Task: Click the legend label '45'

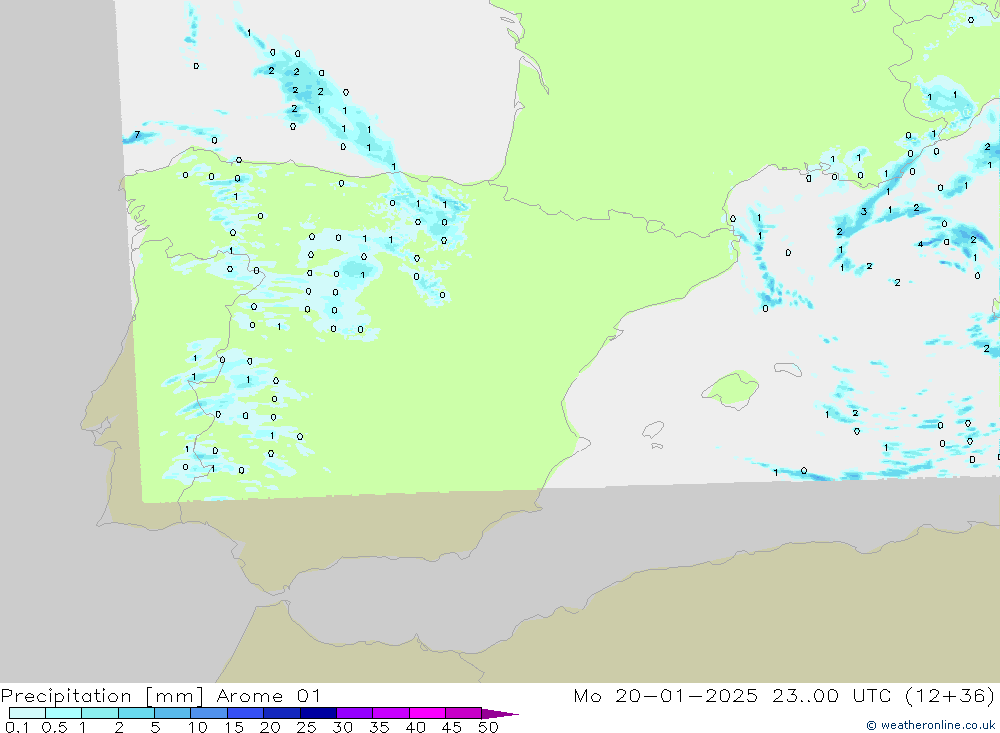Action: click(x=452, y=727)
